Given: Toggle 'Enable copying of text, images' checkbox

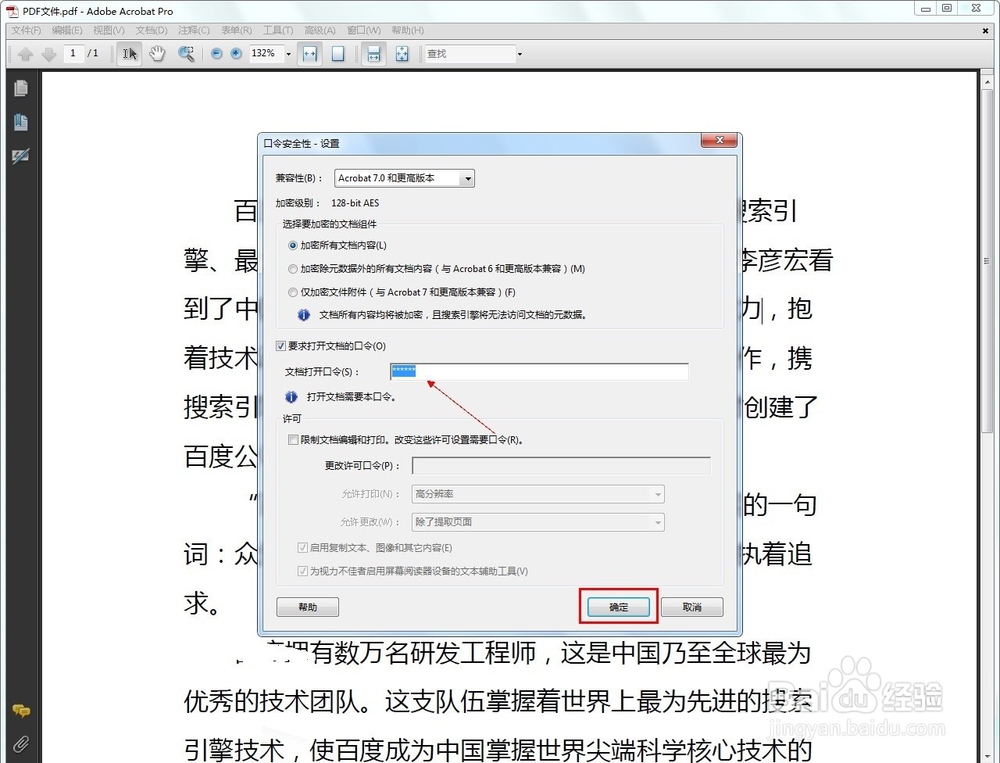Looking at the screenshot, I should pyautogui.click(x=302, y=547).
